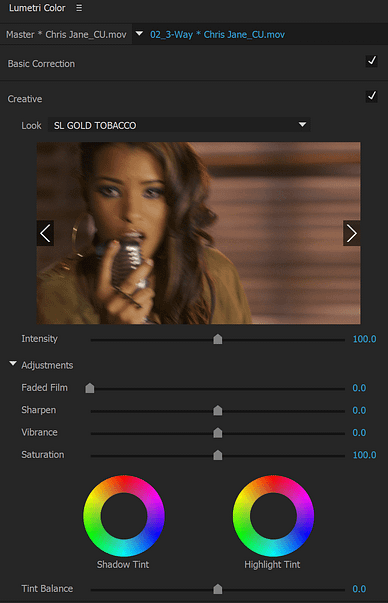Click the Look label text
The width and height of the screenshot is (388, 603).
pyautogui.click(x=31, y=125)
